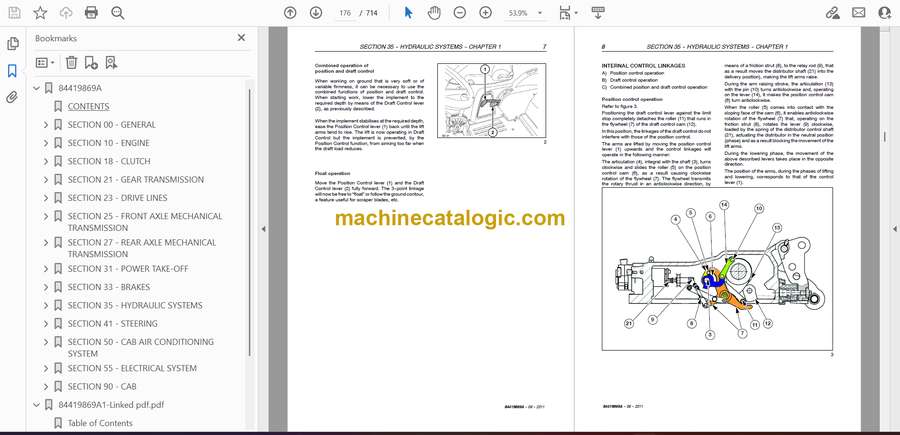Open SECTION 55 - ELECTRICAL SYSTEM bookmark
Image resolution: width=900 pixels, height=435 pixels.
[x=131, y=368]
